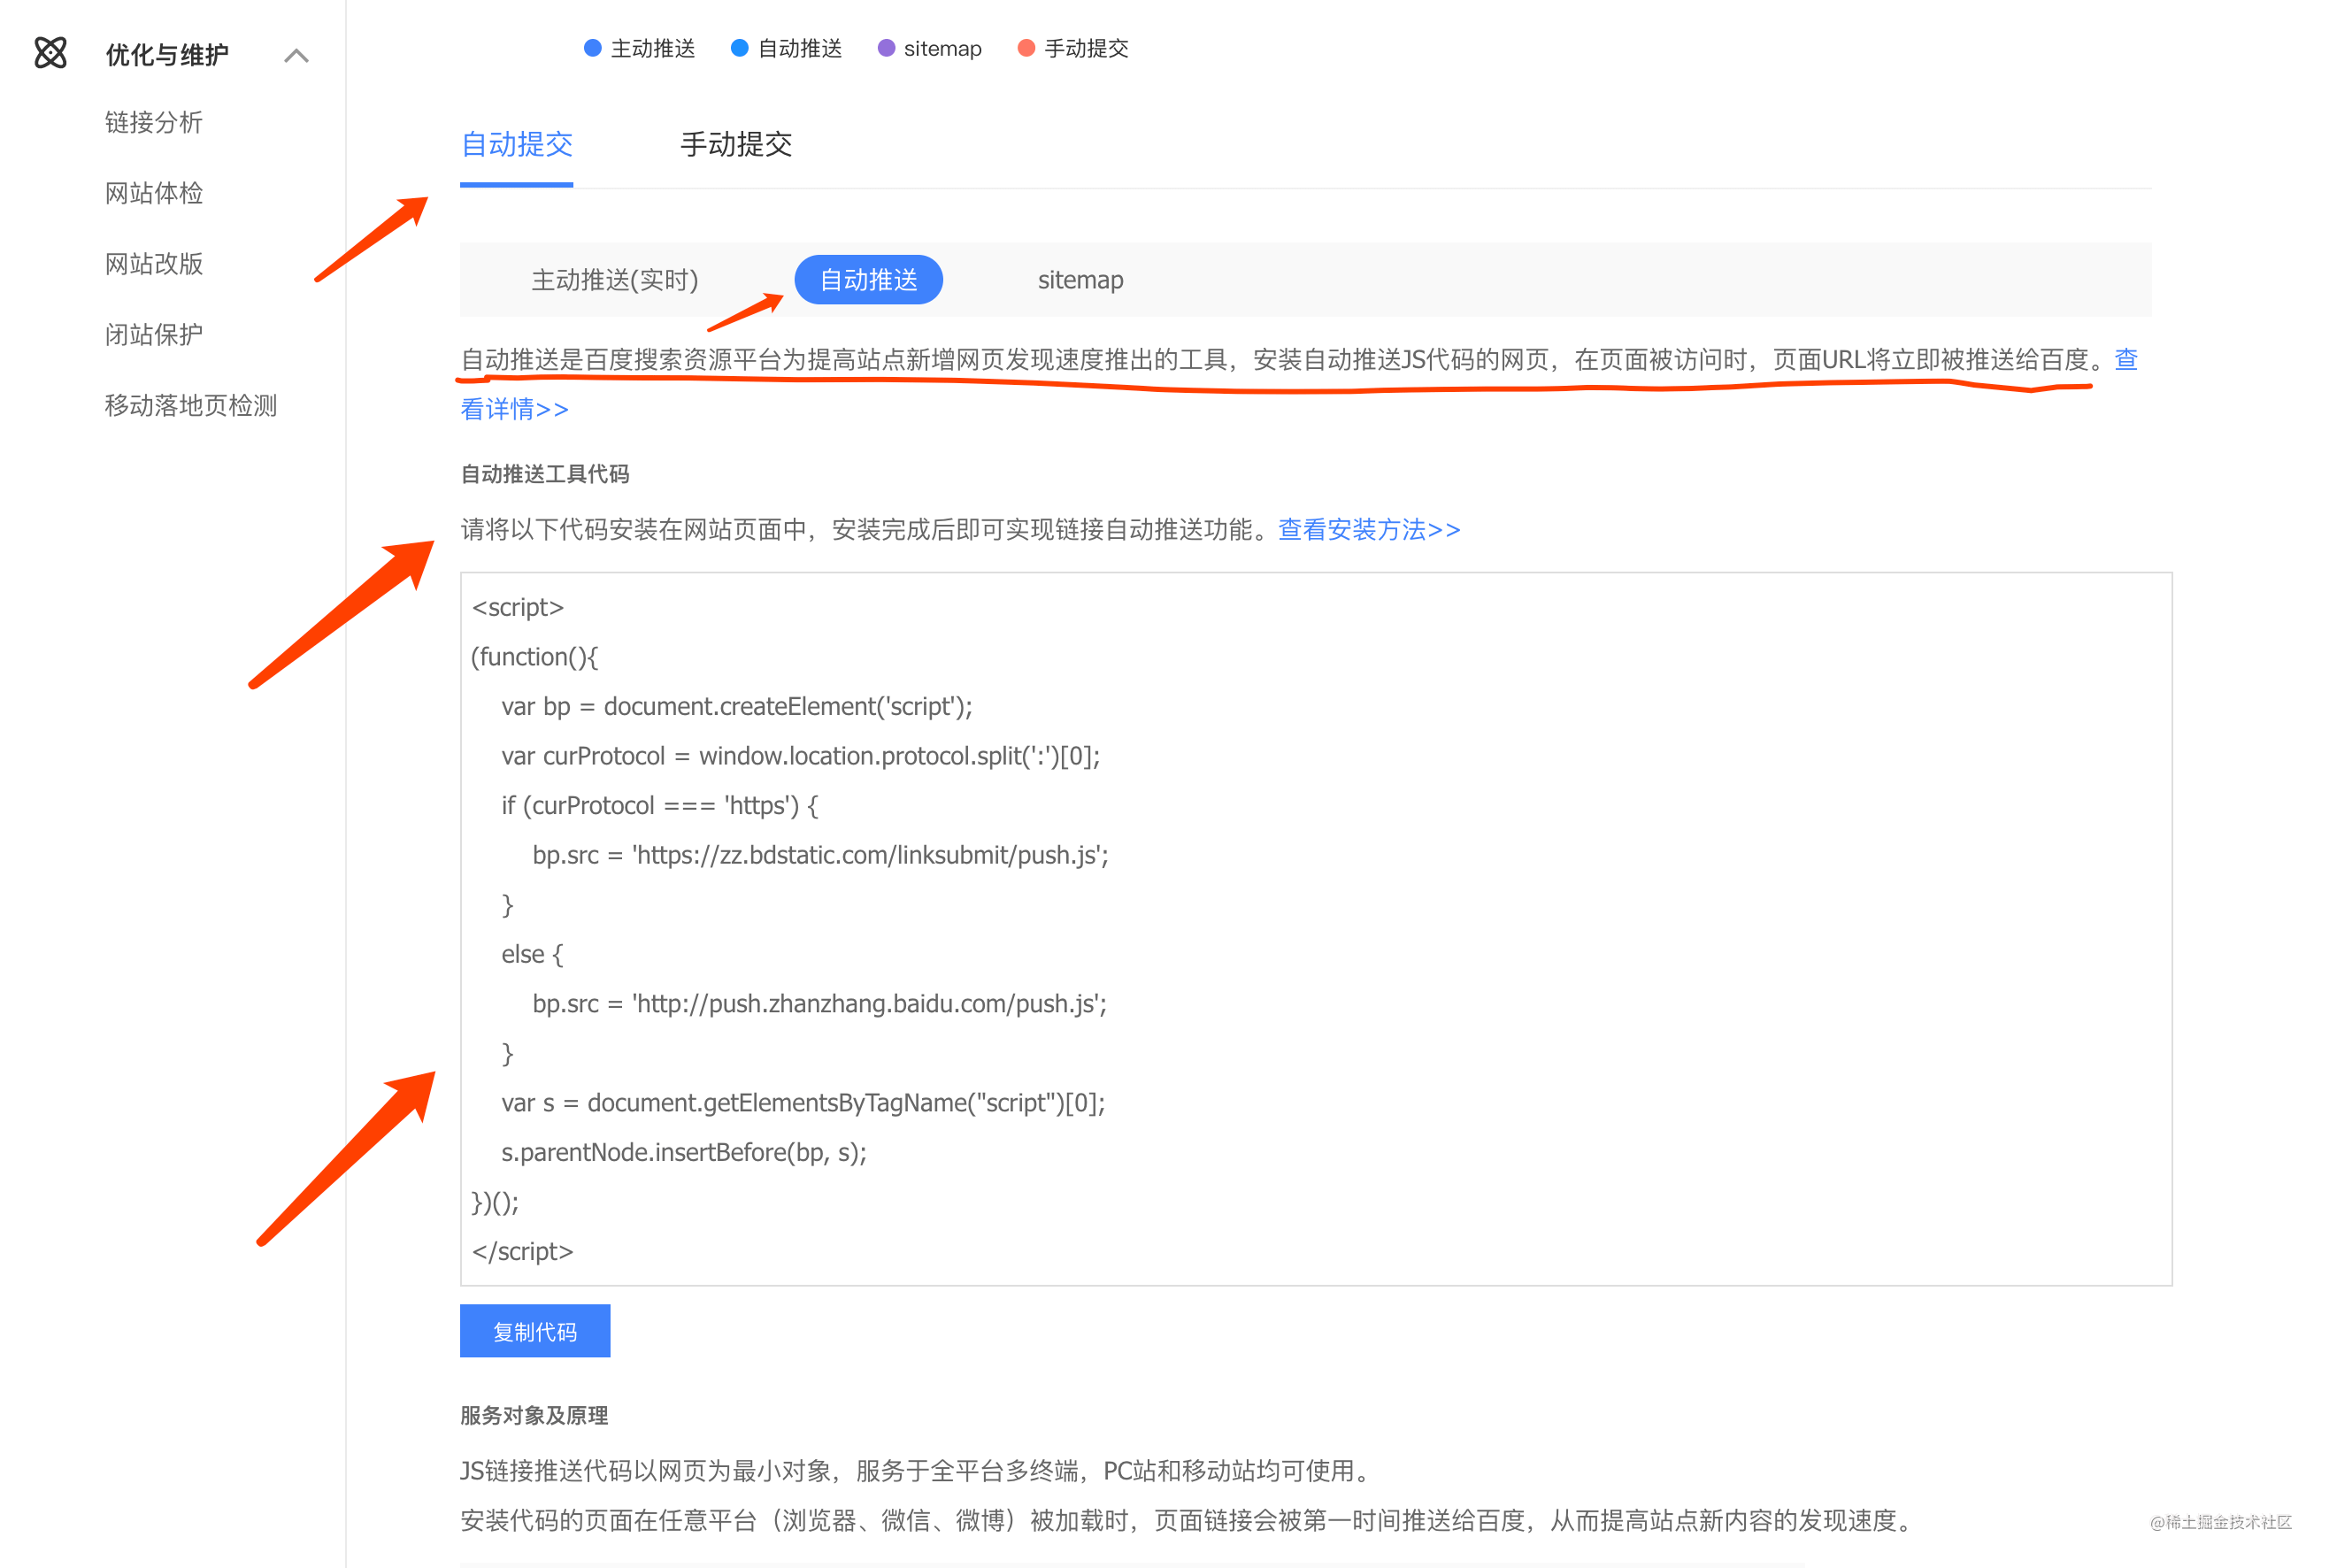Switch to the 自动提交 tab
The image size is (2329, 1568).
click(516, 145)
